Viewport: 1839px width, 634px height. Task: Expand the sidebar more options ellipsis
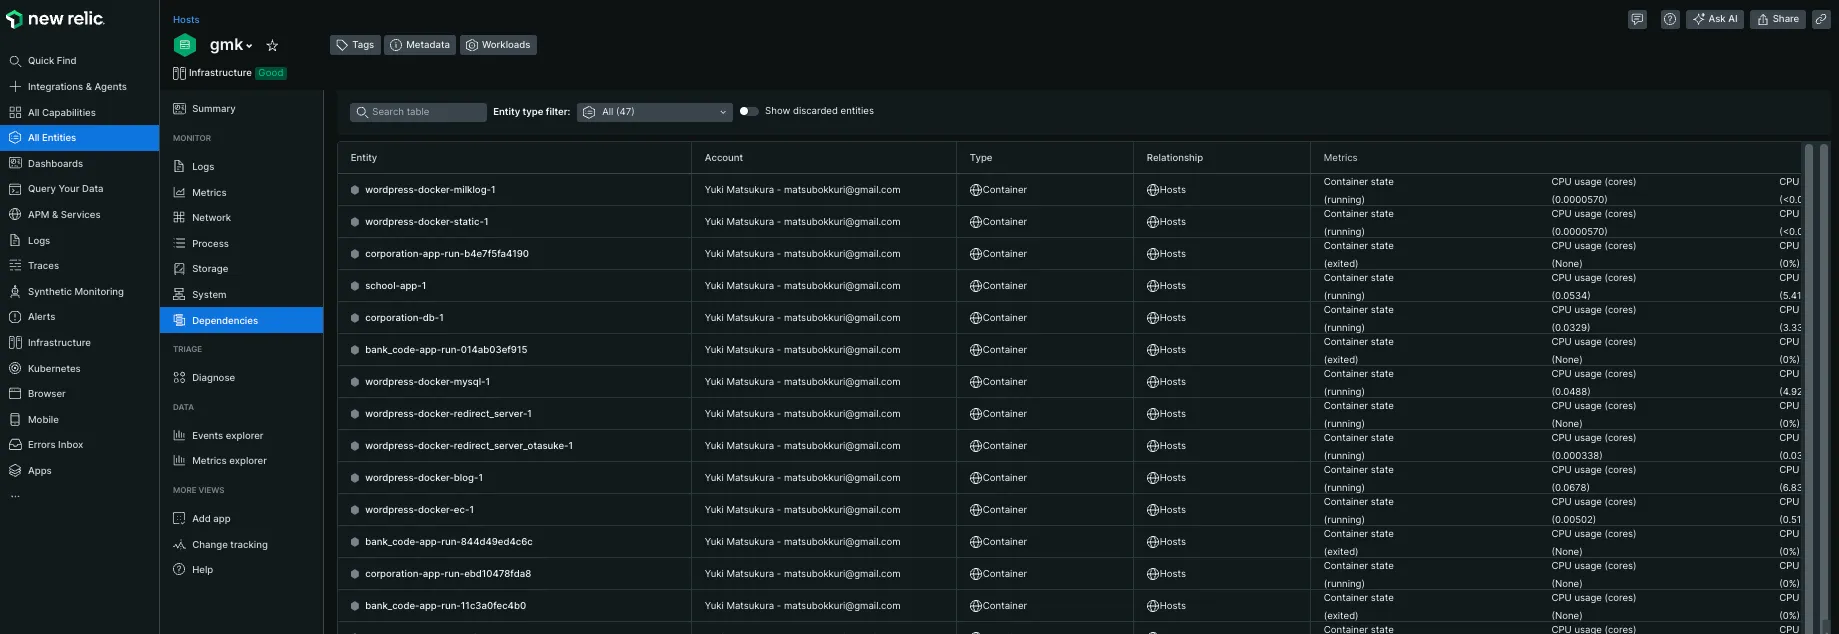(x=15, y=496)
